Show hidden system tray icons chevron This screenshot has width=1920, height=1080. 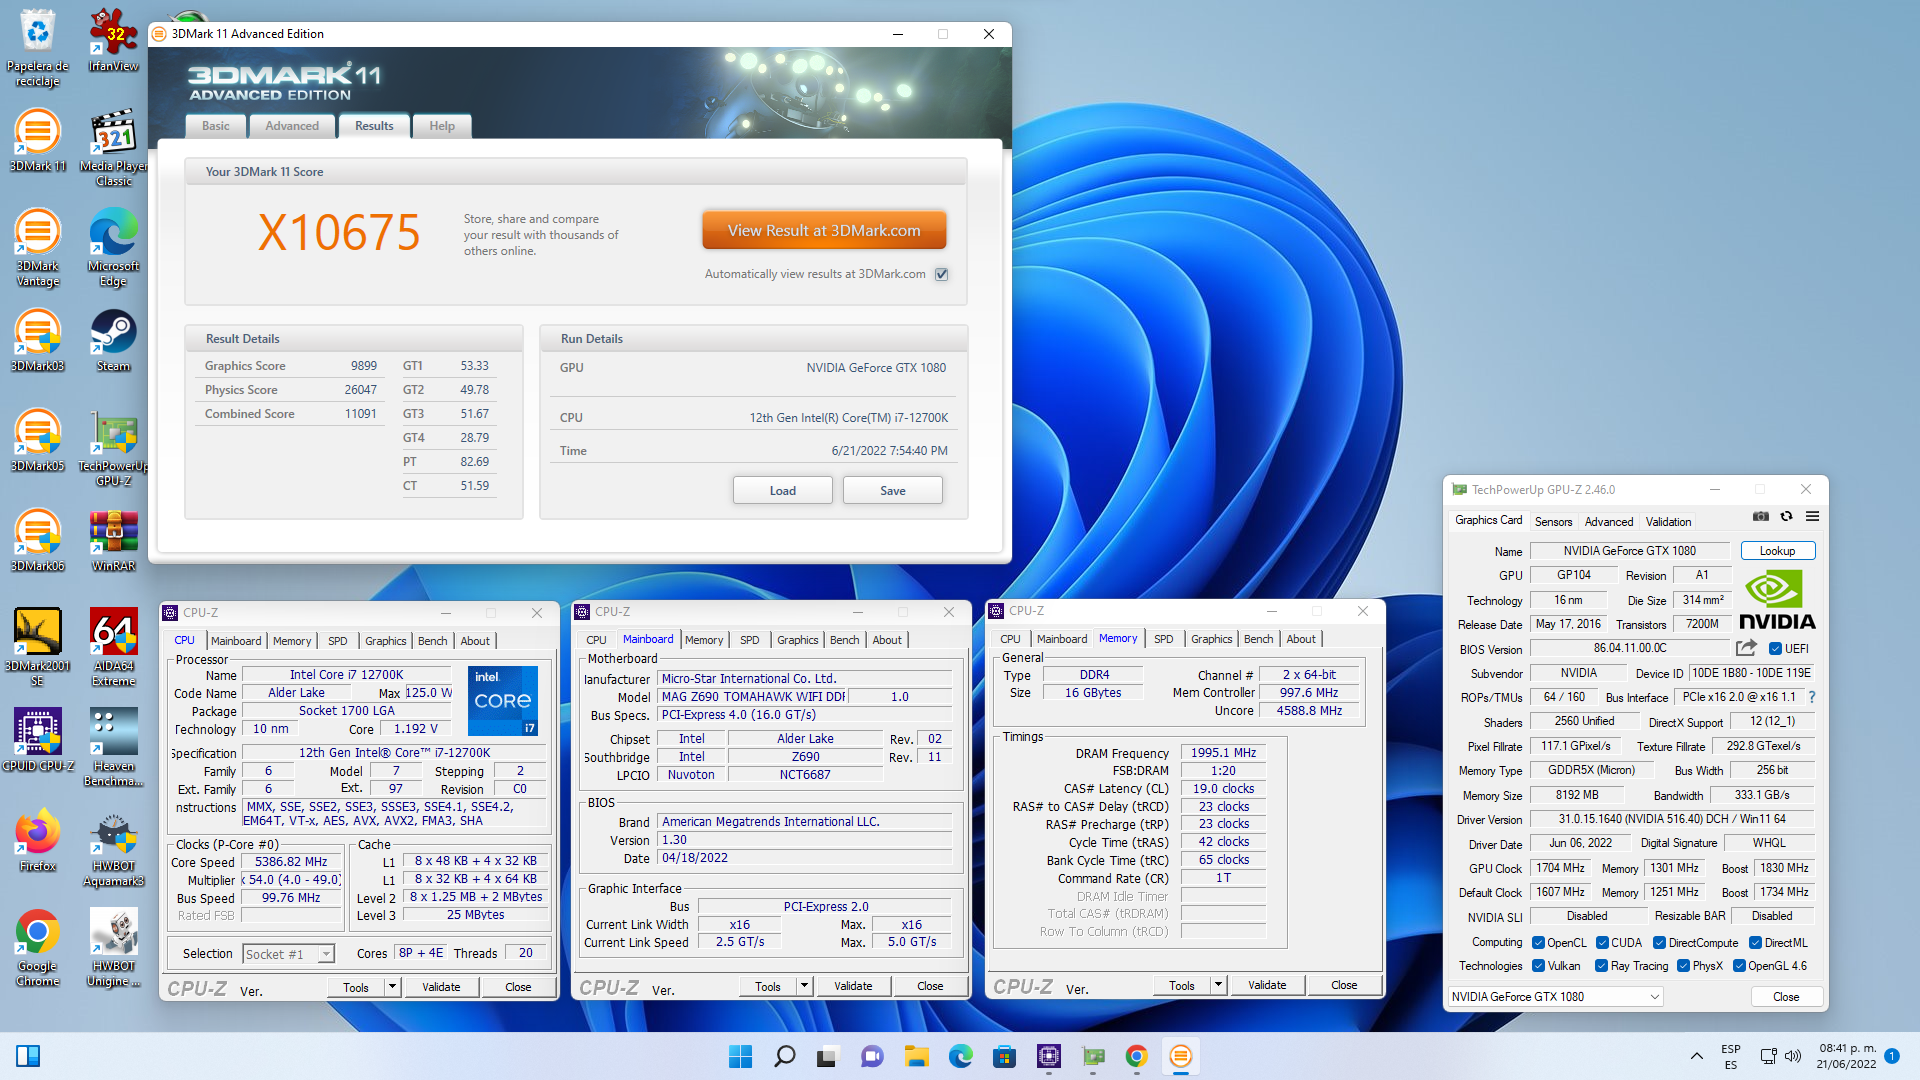point(1697,1056)
